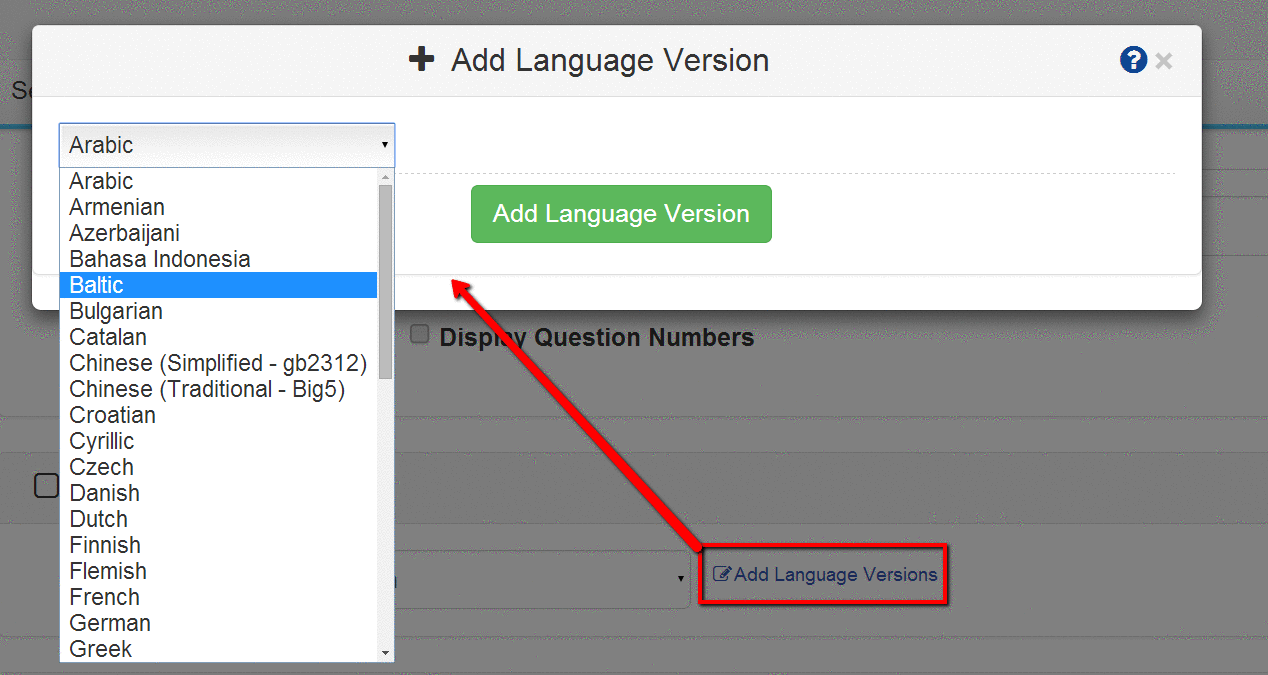Select French in the language list

pyautogui.click(x=105, y=597)
